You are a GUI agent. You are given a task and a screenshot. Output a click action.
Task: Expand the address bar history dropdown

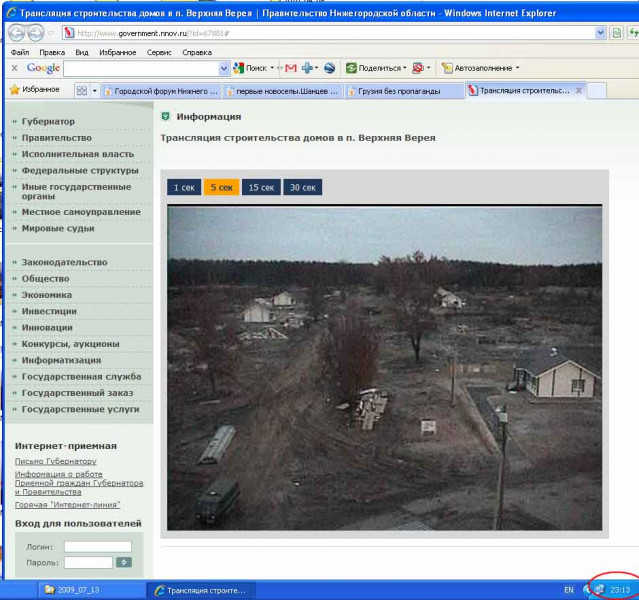[x=600, y=33]
